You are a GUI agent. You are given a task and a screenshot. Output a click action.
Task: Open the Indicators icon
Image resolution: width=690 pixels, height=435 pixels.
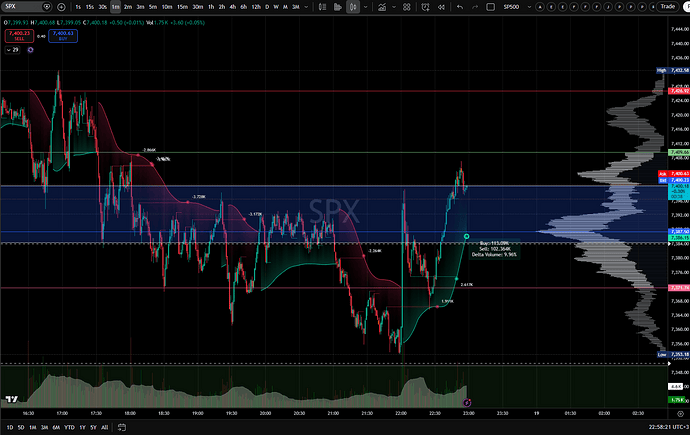(x=382, y=7)
